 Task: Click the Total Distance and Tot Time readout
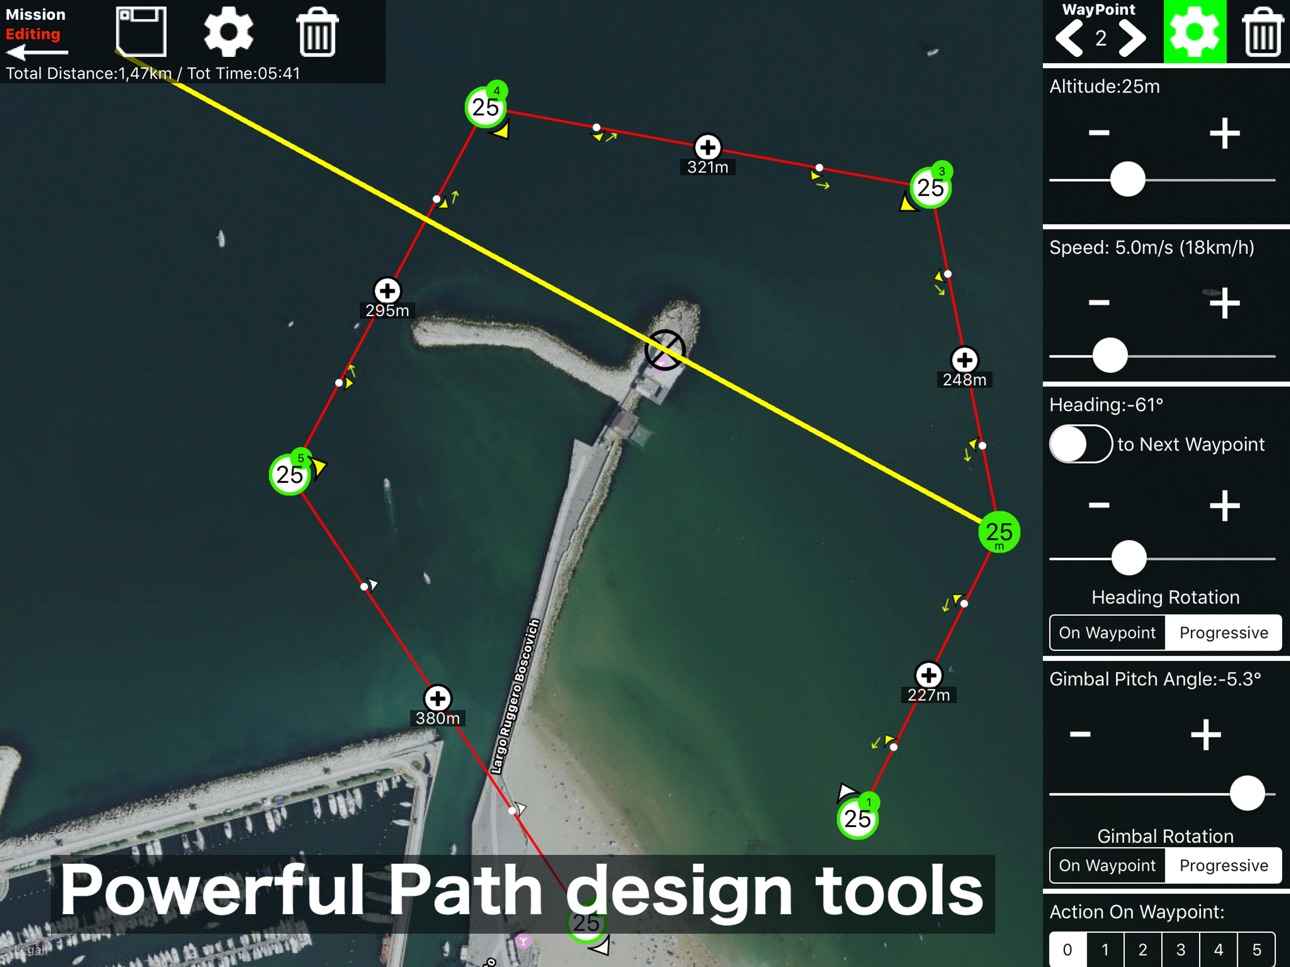coord(153,73)
